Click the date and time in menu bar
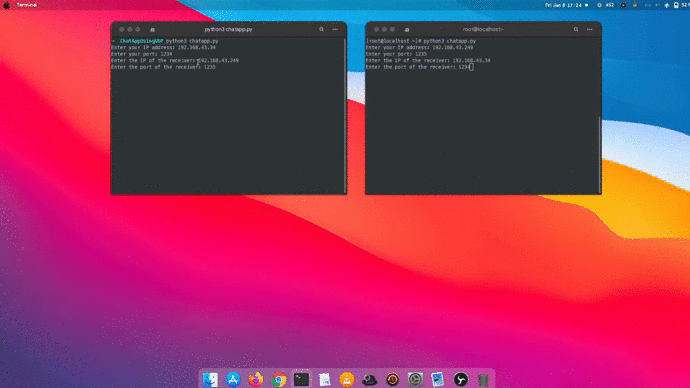The width and height of the screenshot is (690, 388). tap(563, 5)
